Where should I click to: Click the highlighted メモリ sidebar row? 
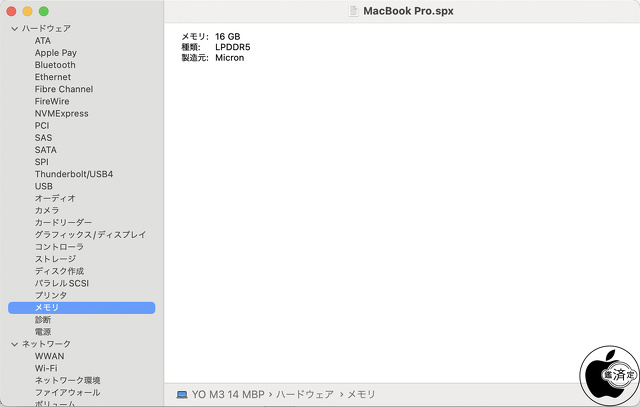(82, 308)
